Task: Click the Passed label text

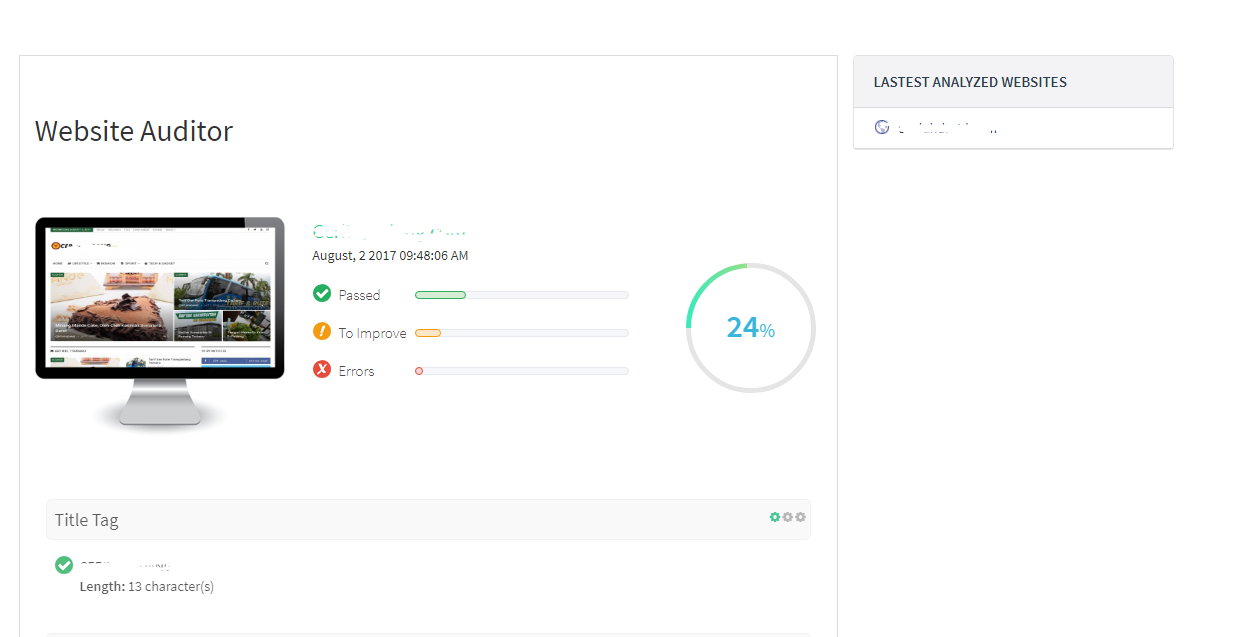Action: (359, 295)
